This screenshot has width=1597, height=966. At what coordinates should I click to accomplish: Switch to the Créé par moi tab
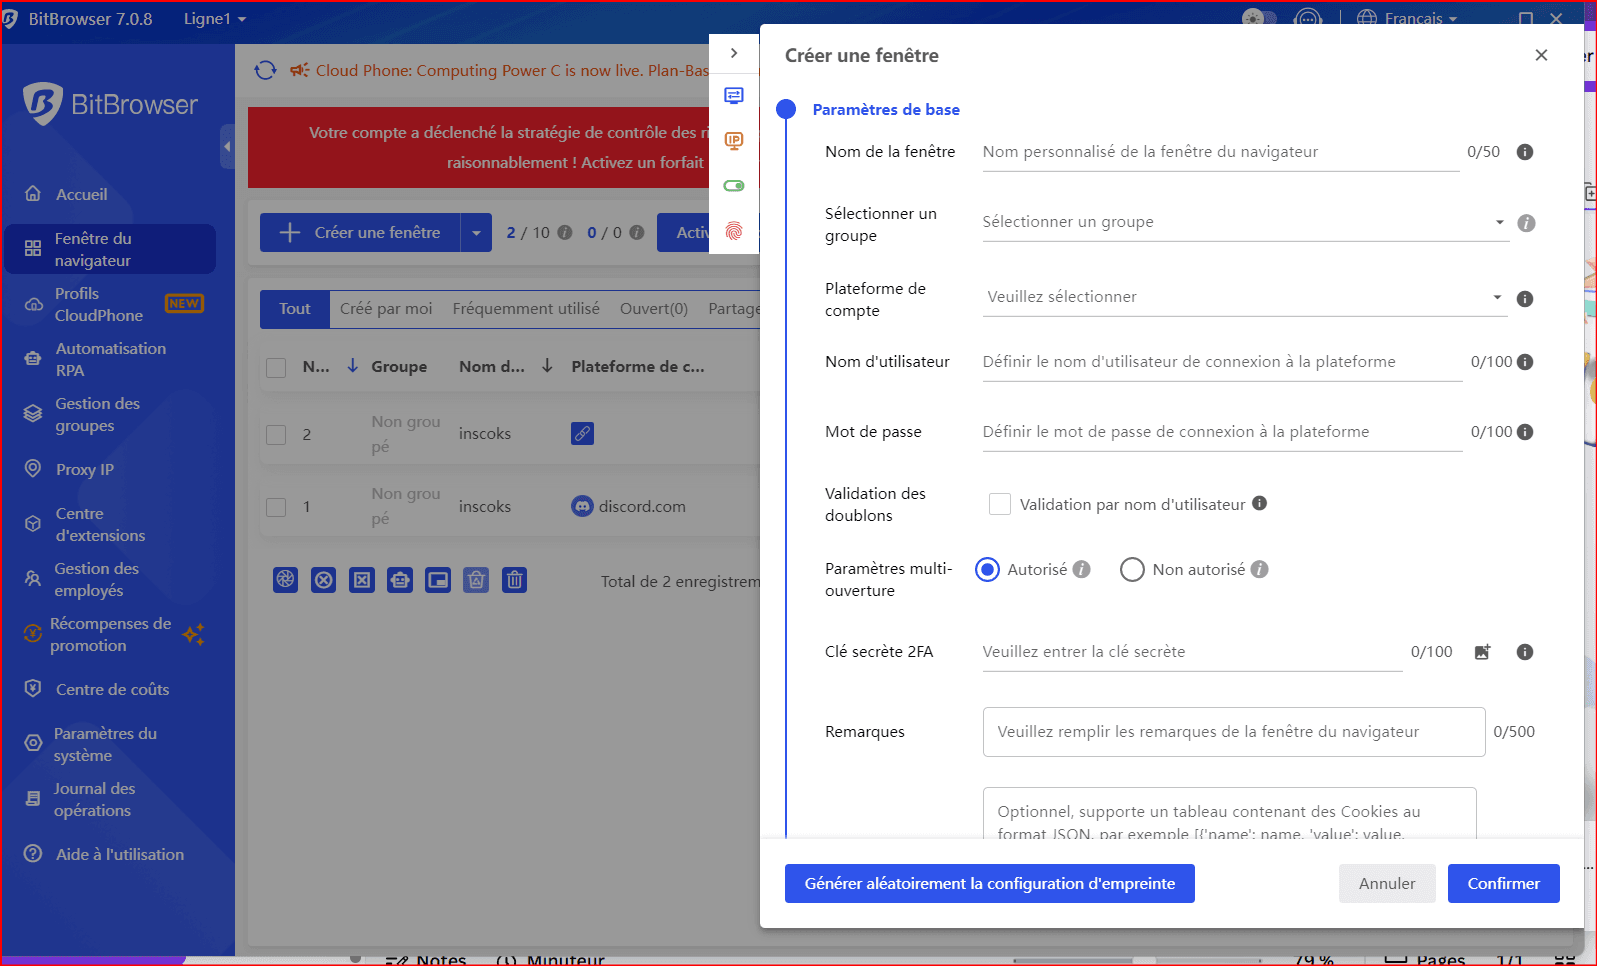point(386,309)
